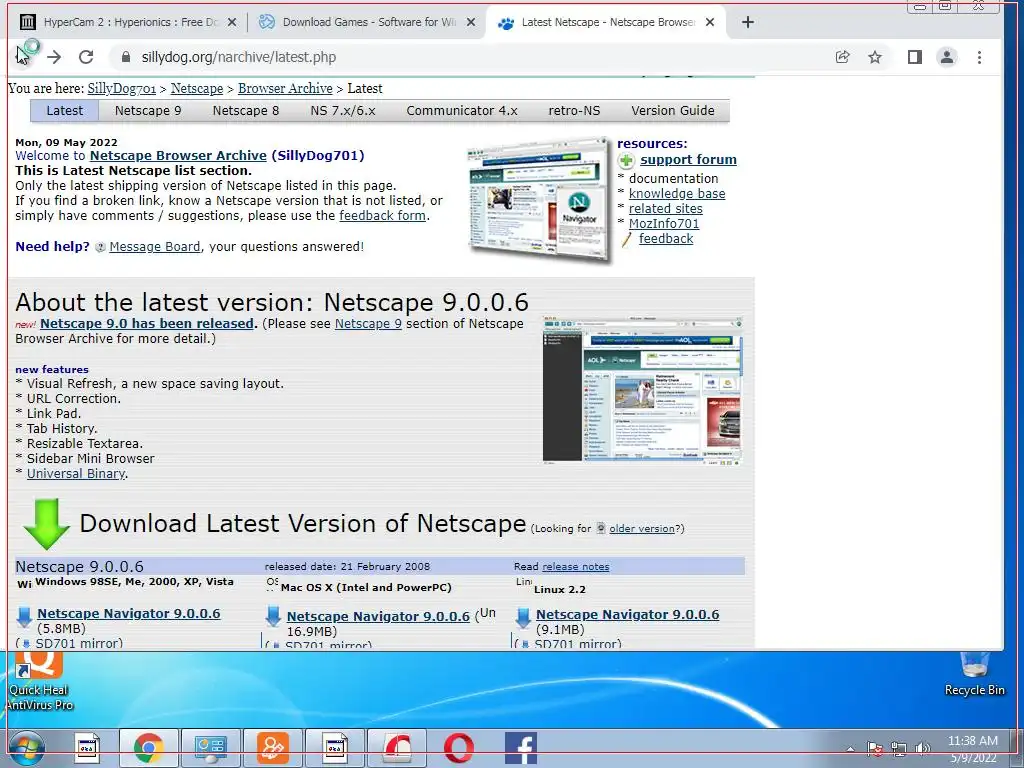Download Netscape Navigator 9.0.0.6 for Linux
1024x768 pixels.
[628, 615]
